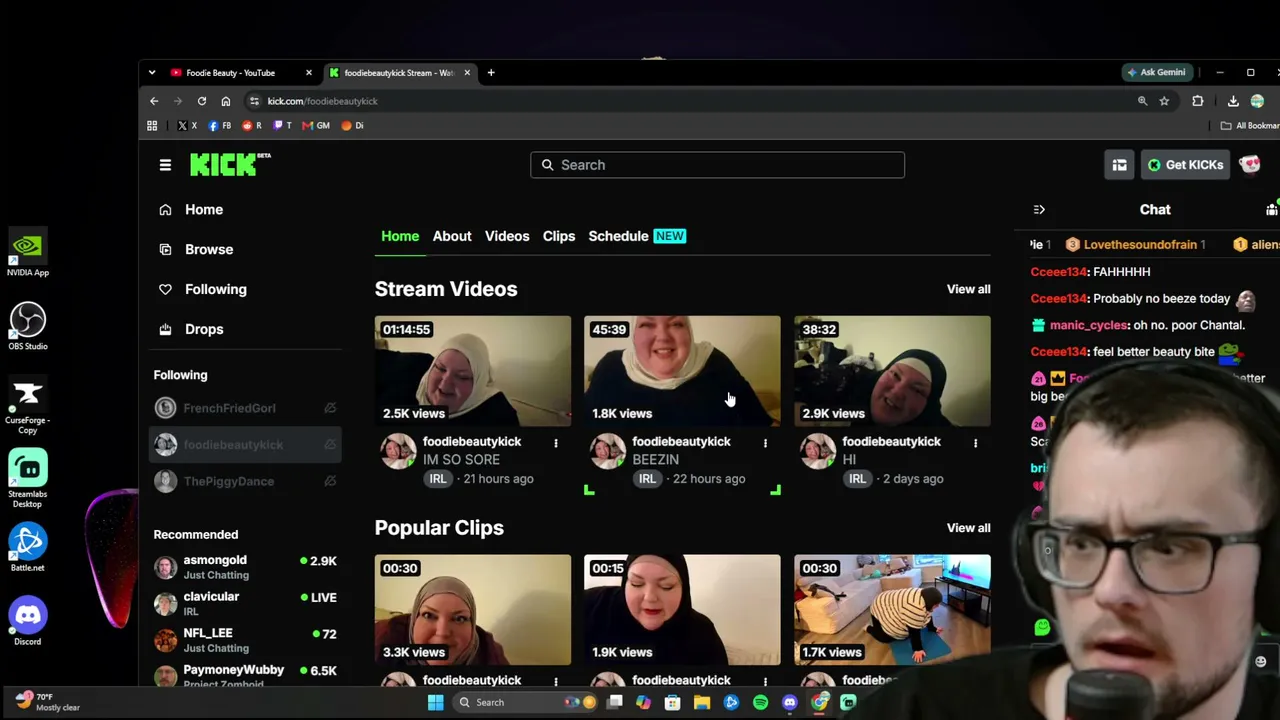Toggle notifications for FrenchFriedGorl
Image resolution: width=1280 pixels, height=720 pixels.
pos(329,408)
